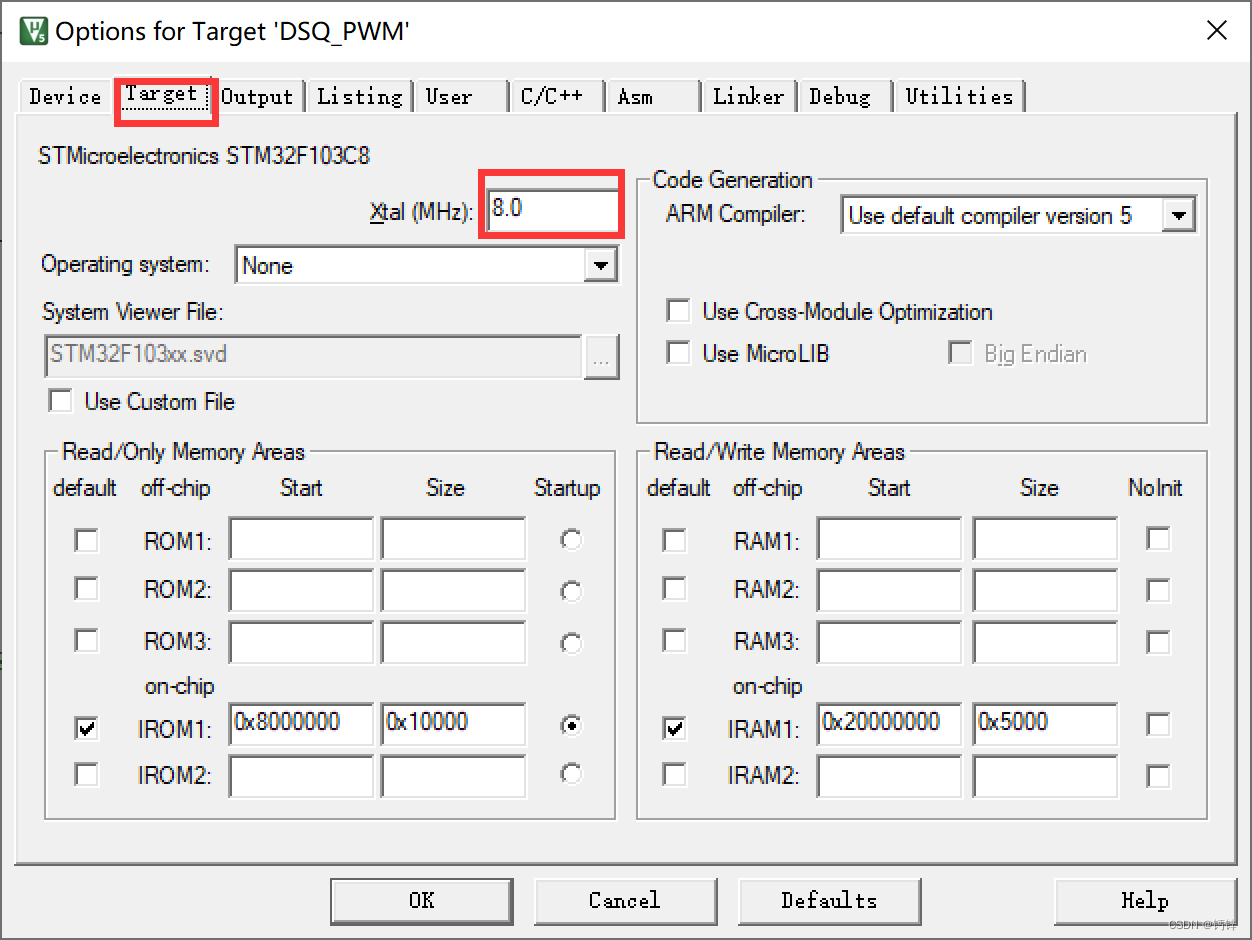Image resolution: width=1252 pixels, height=940 pixels.
Task: Select the IROM1 Startup radio button
Action: pyautogui.click(x=571, y=726)
